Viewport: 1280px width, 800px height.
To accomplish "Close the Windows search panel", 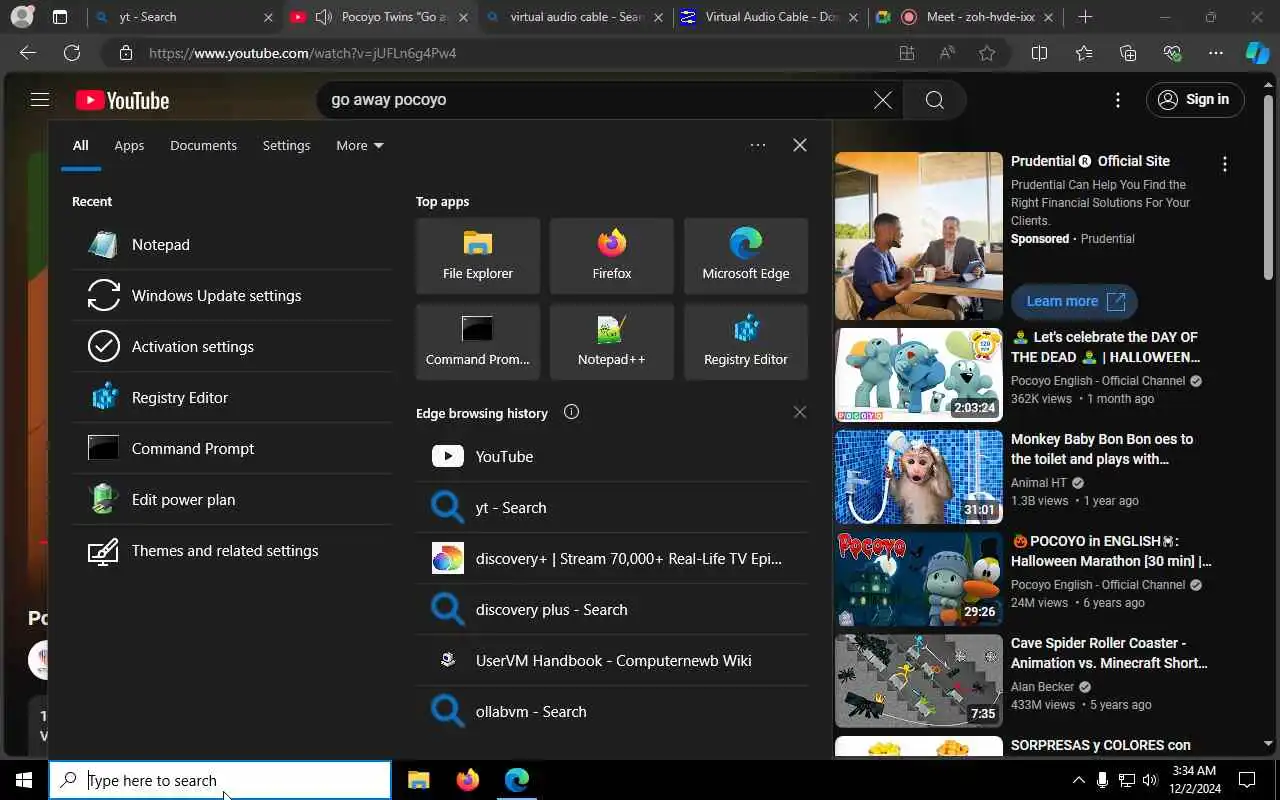I will click(800, 145).
